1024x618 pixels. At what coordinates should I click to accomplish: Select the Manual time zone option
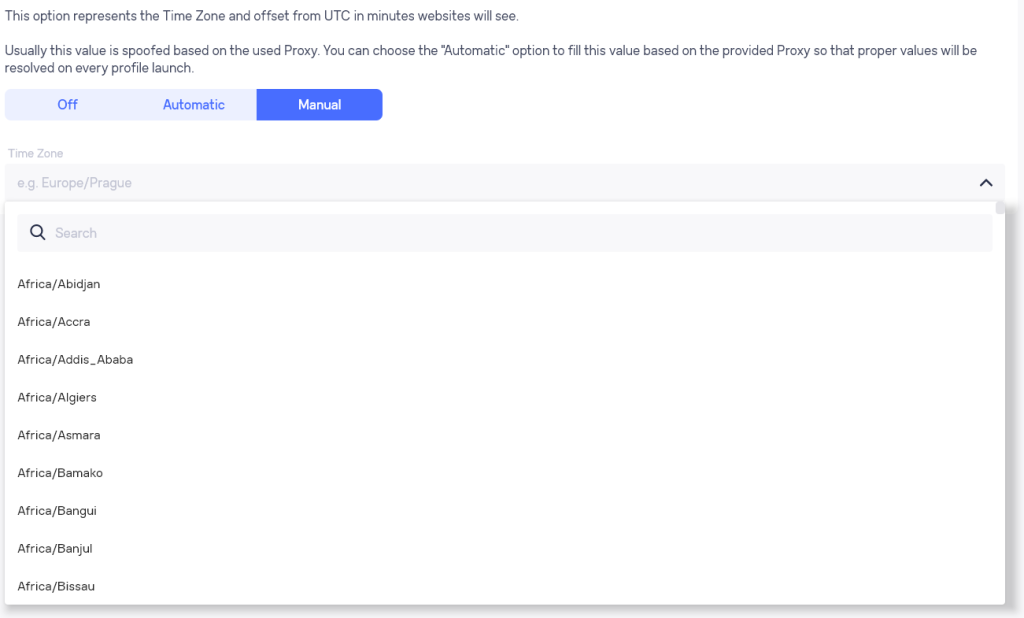pos(319,105)
